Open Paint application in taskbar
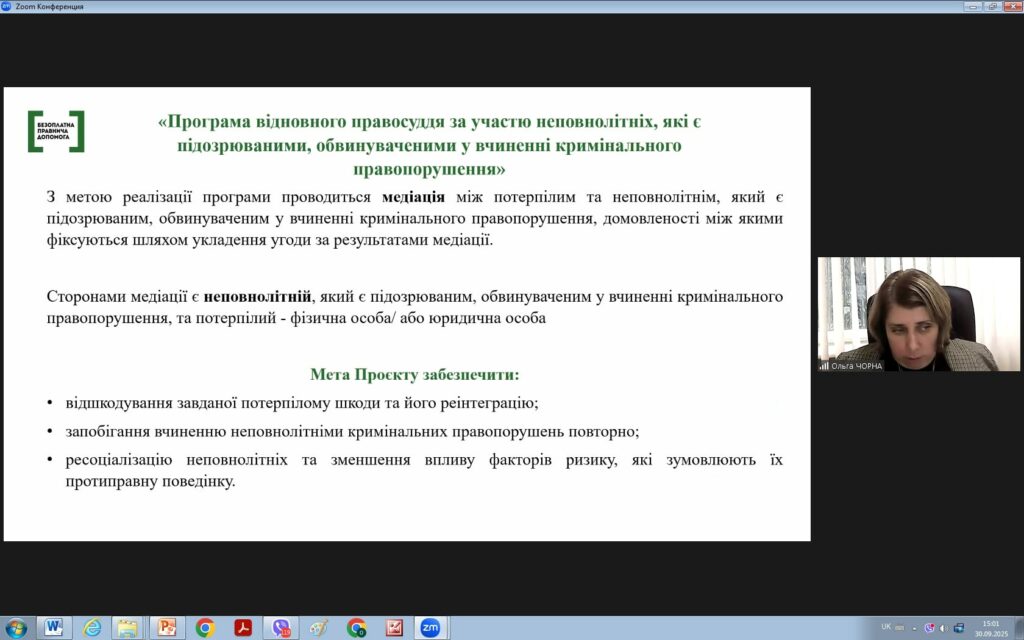The image size is (1024, 640). tap(318, 628)
